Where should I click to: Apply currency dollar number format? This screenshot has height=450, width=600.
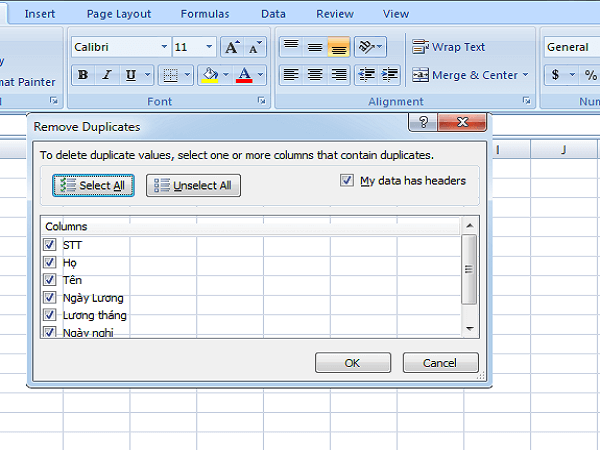coord(556,75)
